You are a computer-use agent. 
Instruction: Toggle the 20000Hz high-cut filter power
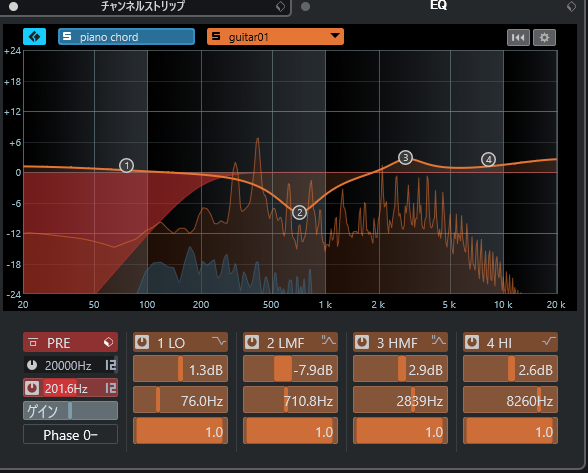point(32,365)
